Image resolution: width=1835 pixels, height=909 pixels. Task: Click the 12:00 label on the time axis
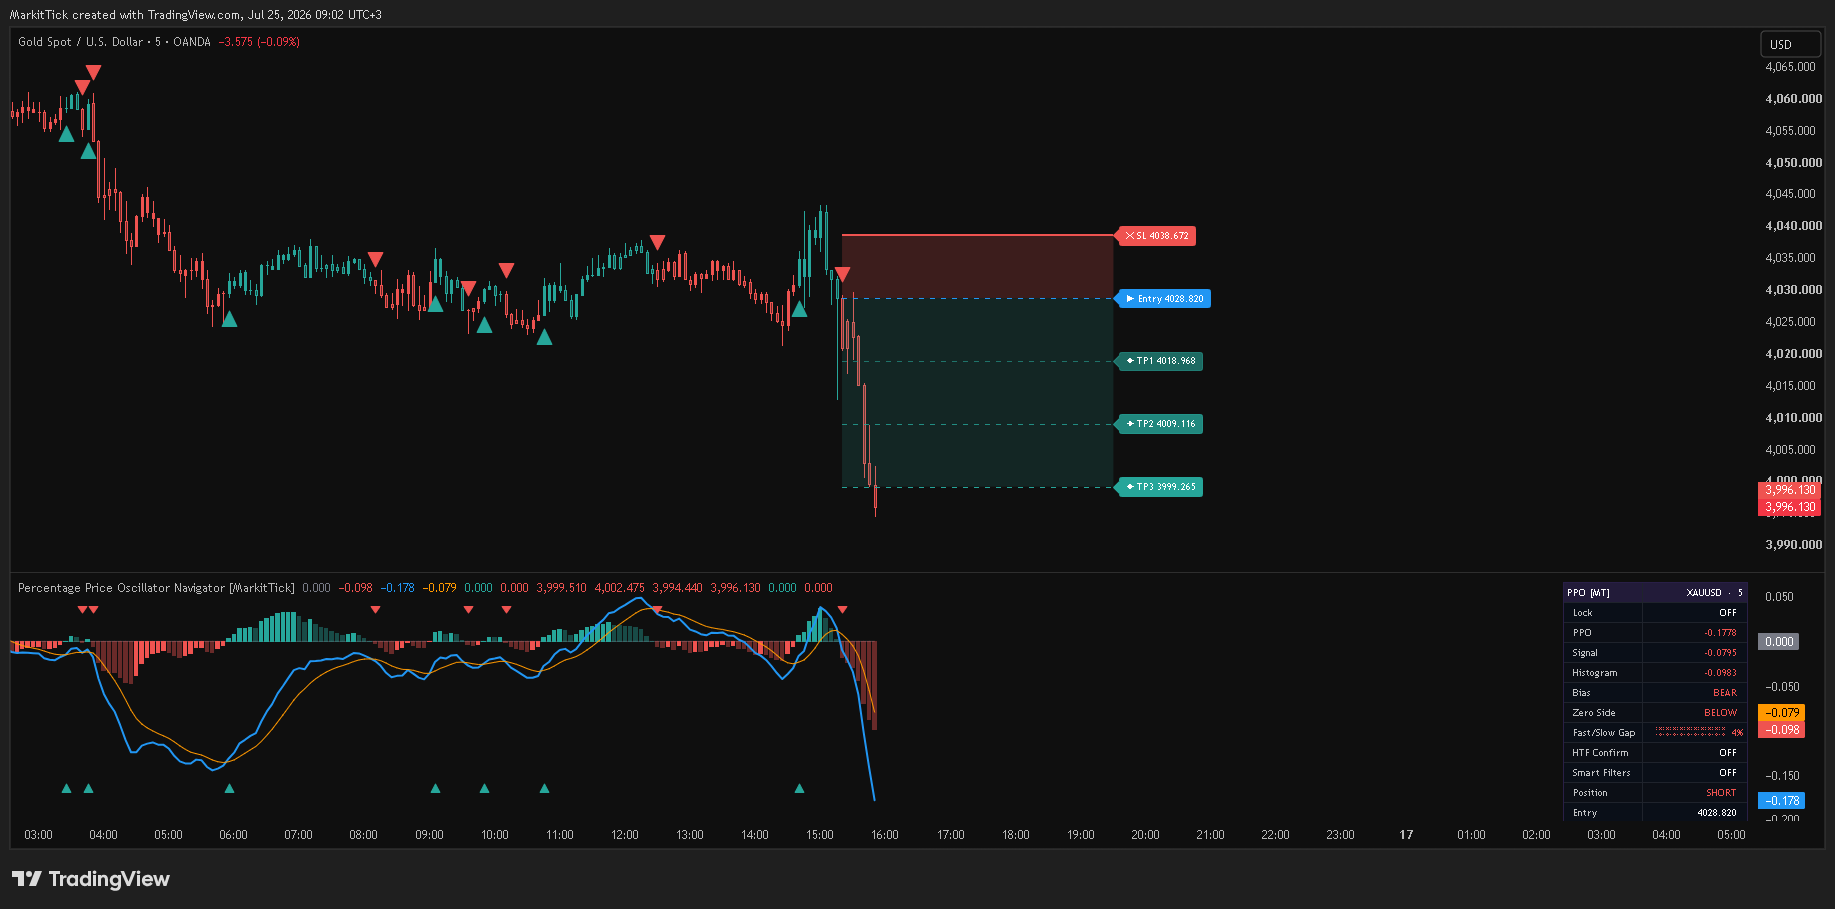coord(625,835)
